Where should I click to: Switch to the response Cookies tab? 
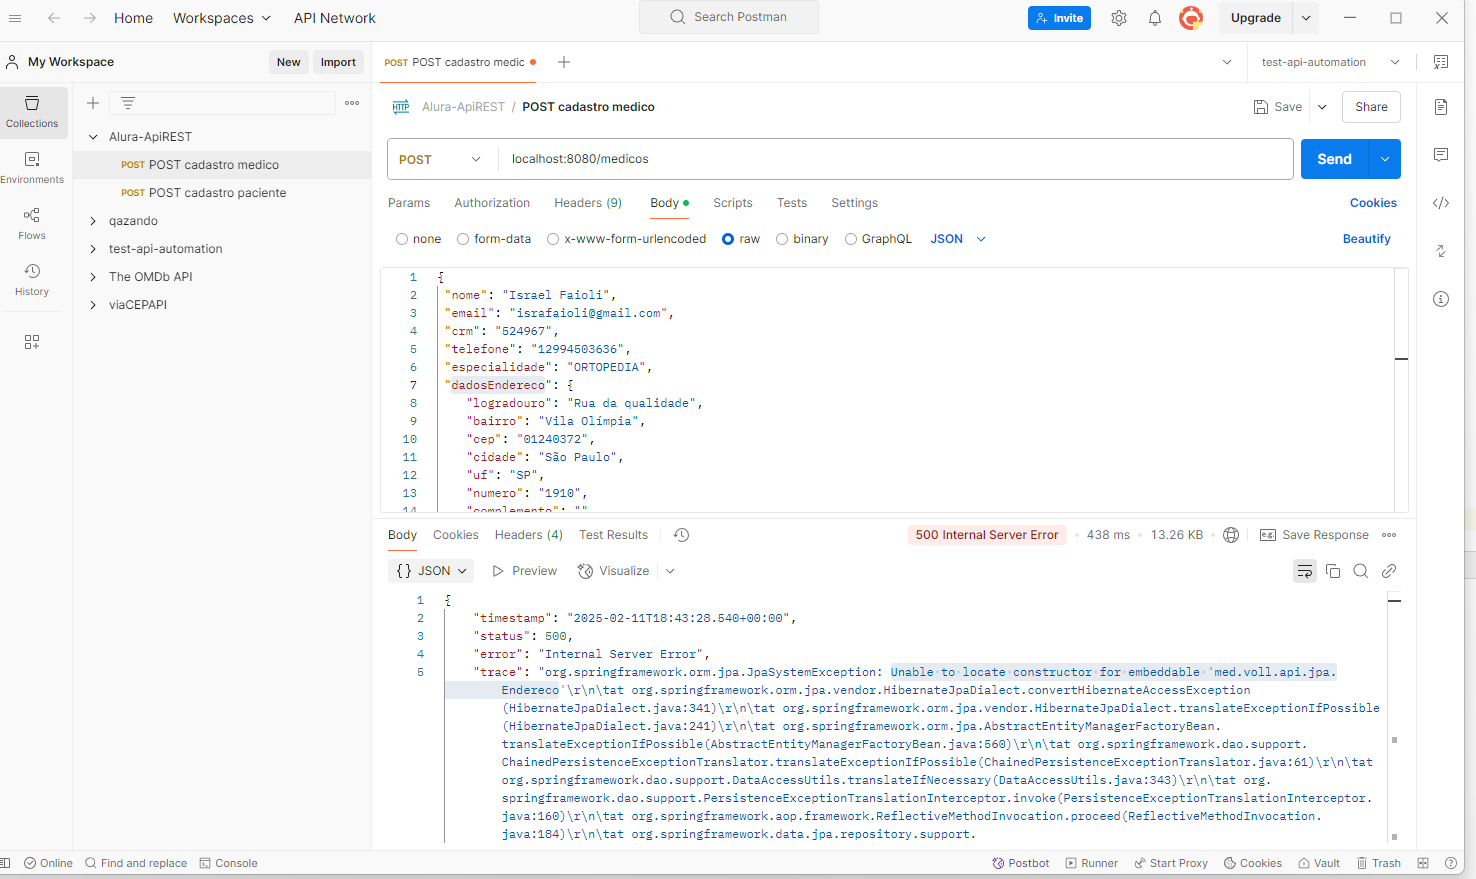tap(456, 535)
